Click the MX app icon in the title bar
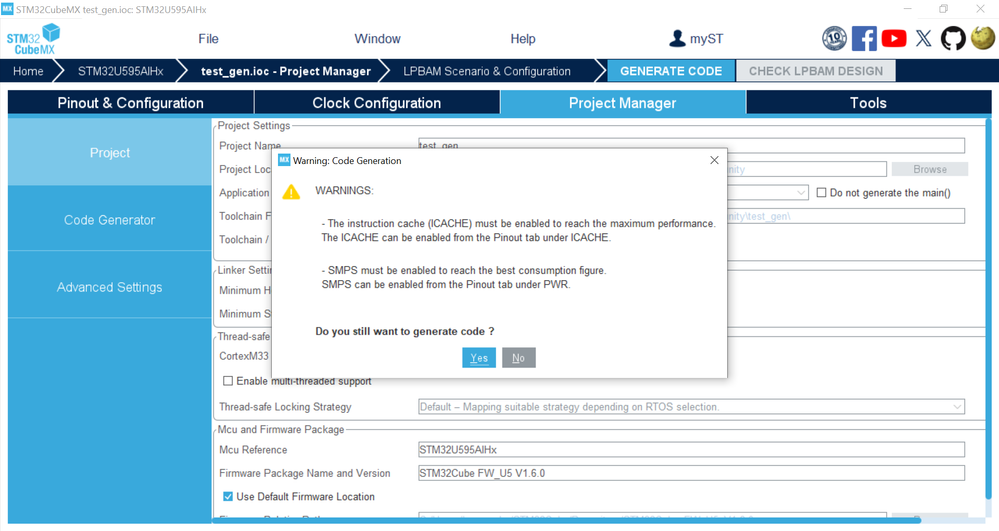Screen dimensions: 999x531 tap(7, 9)
